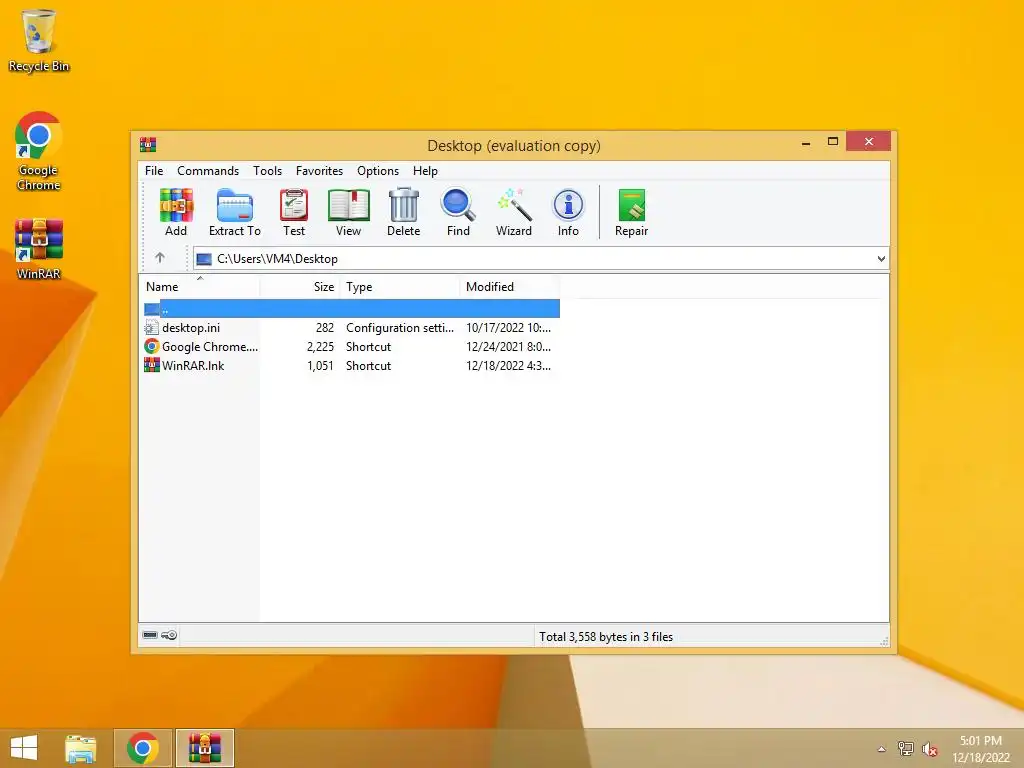Open the Options menu
The height and width of the screenshot is (768, 1024).
tap(377, 170)
